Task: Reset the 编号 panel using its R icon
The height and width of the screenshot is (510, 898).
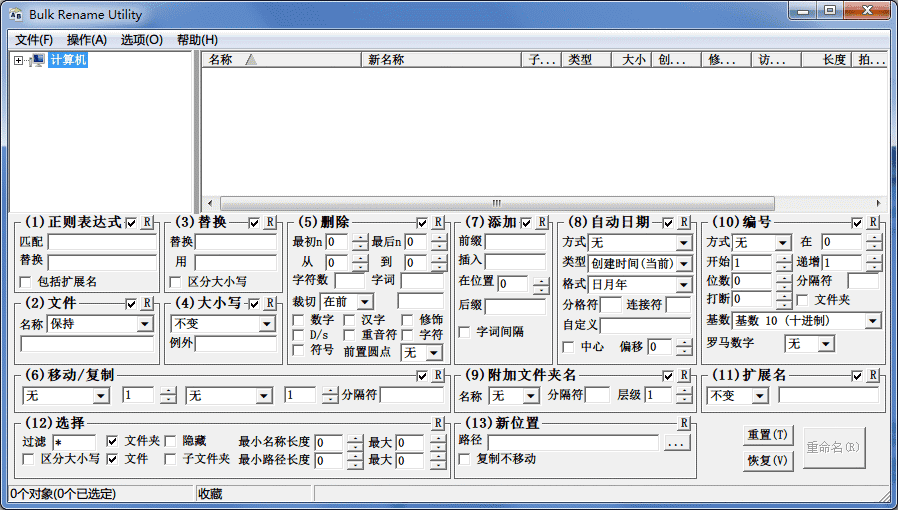Action: 873,222
